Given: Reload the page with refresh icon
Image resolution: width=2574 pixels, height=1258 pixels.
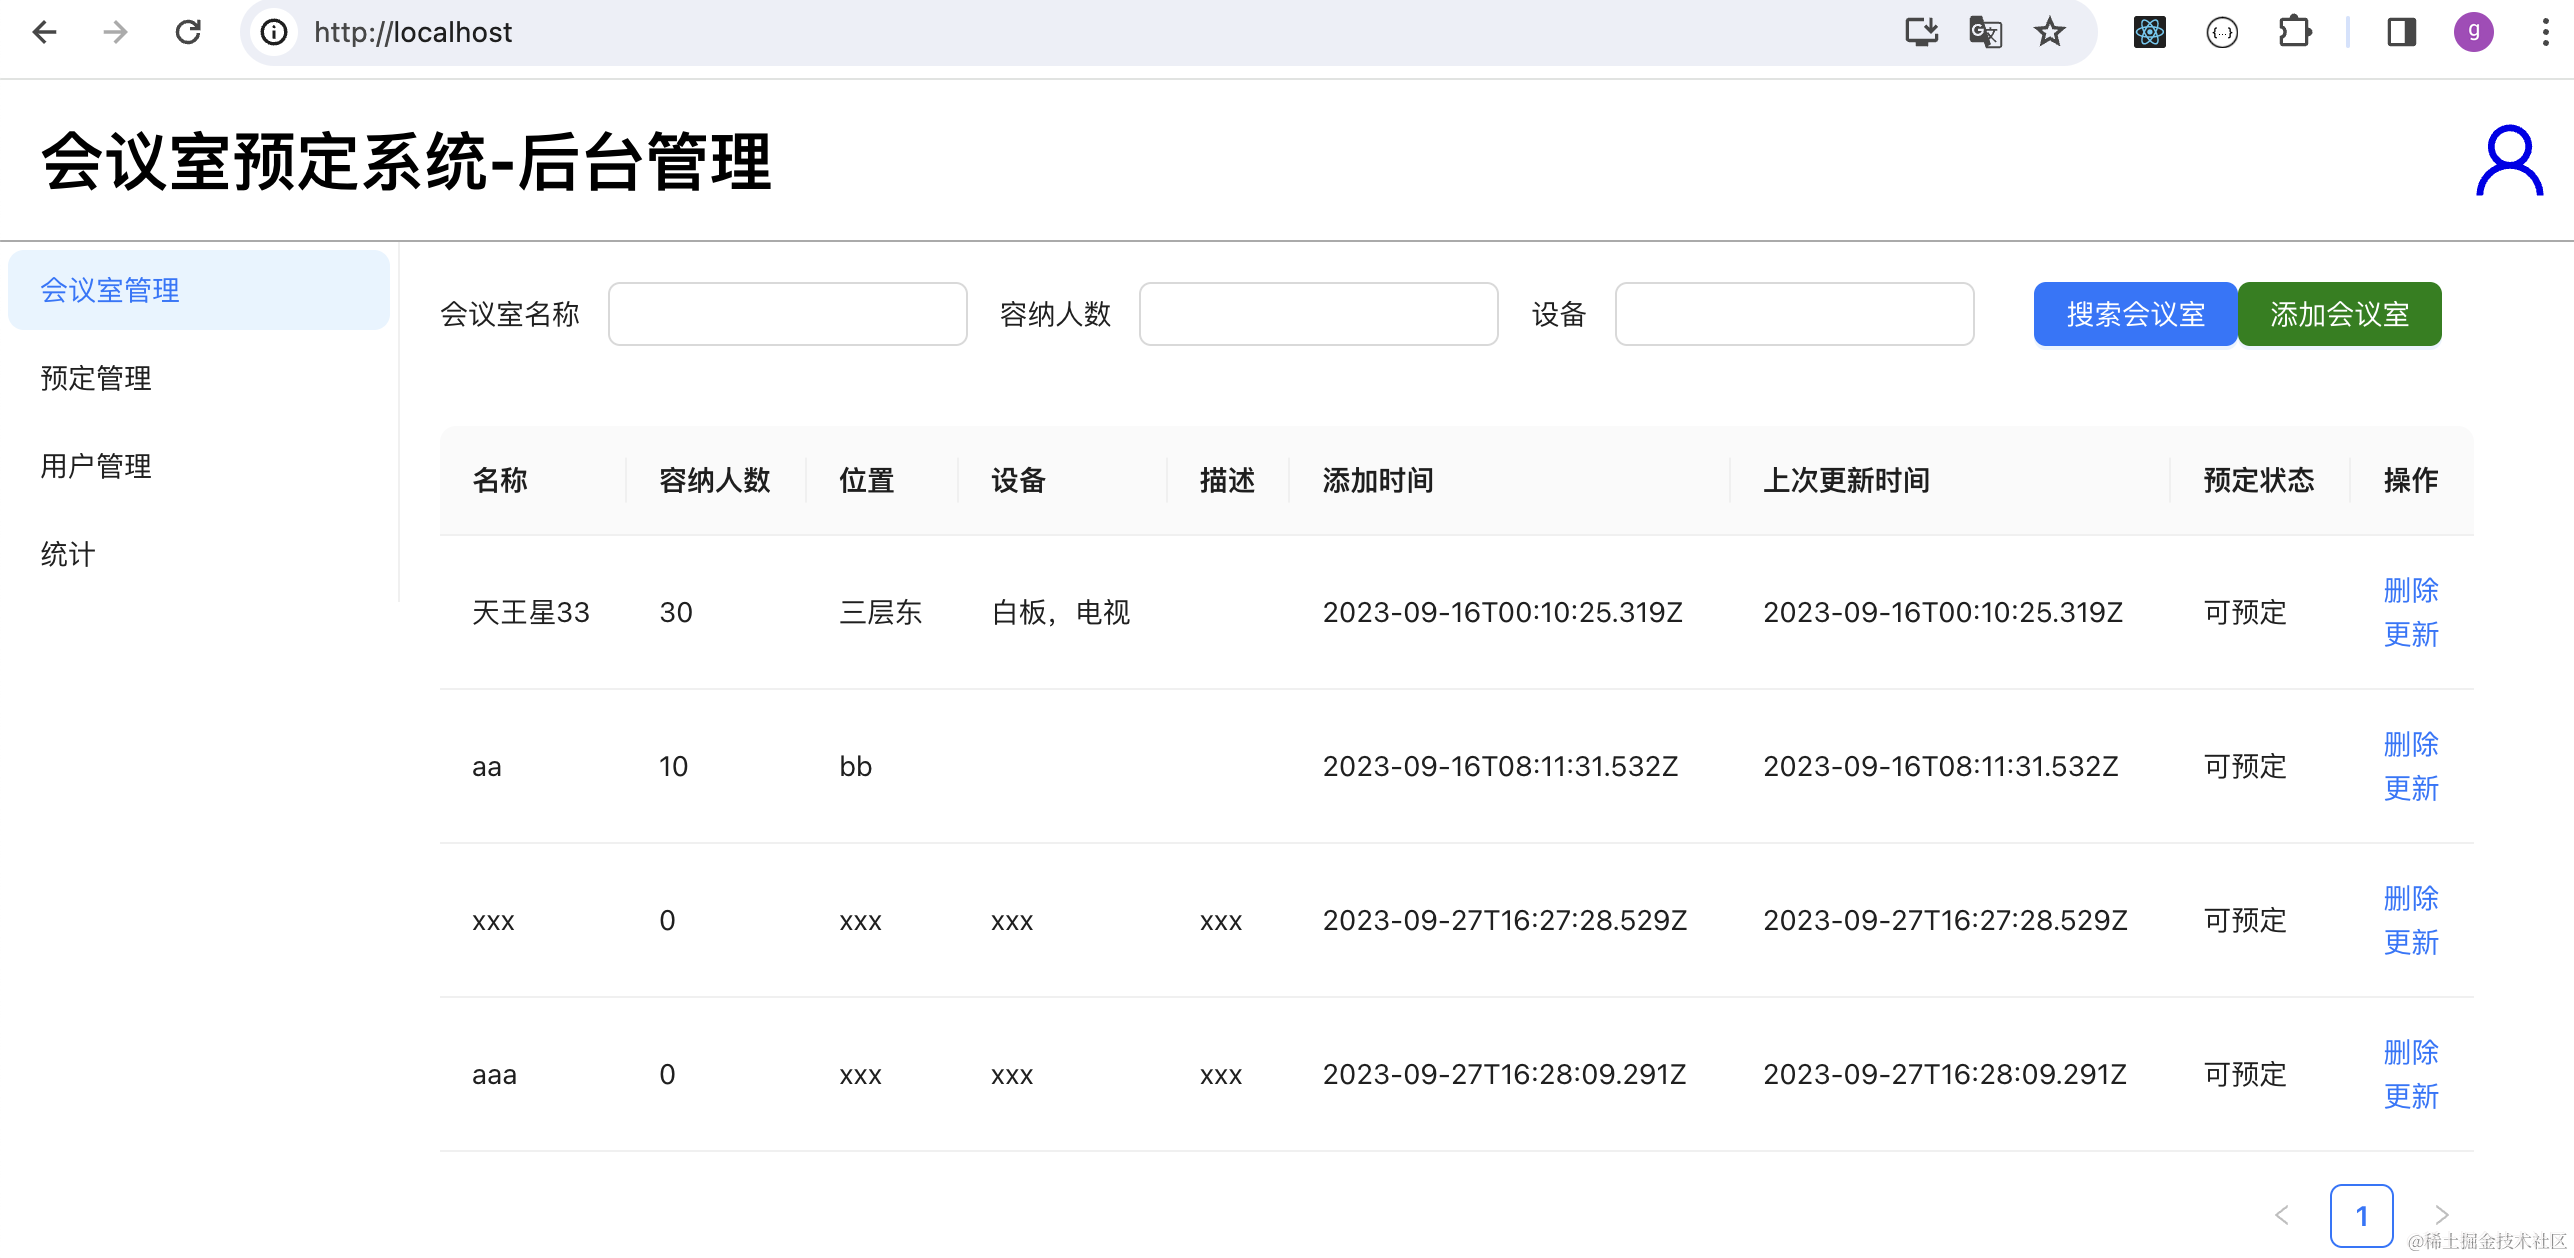Looking at the screenshot, I should tap(188, 32).
